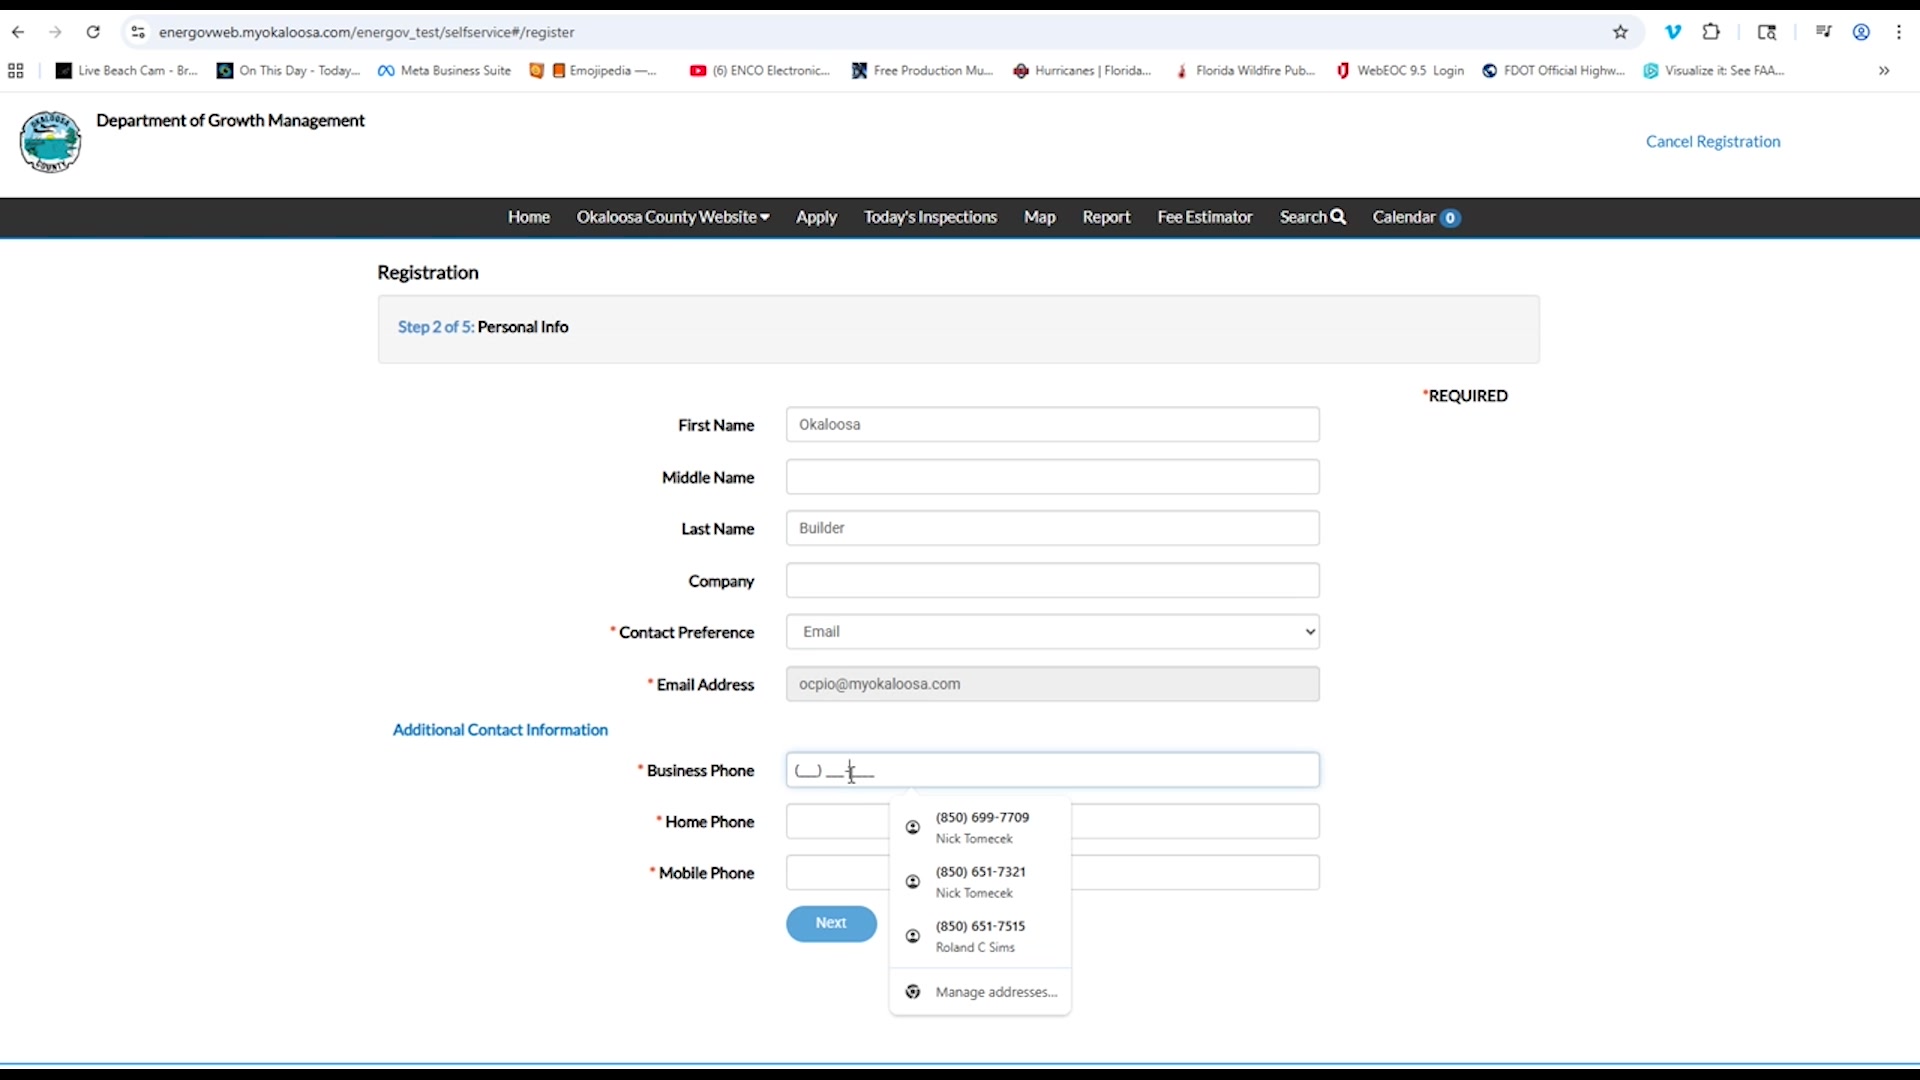Screen dimensions: 1920x1080
Task: Open the Fee Estimator nav item
Action: [x=1204, y=217]
